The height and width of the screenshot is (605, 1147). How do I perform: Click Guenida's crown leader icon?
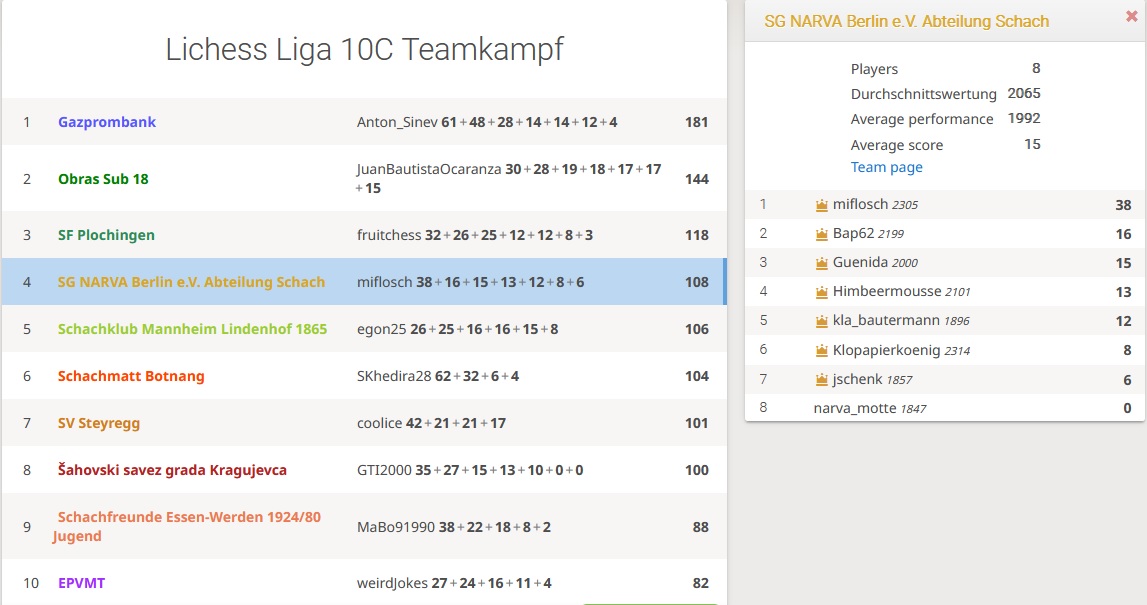821,263
